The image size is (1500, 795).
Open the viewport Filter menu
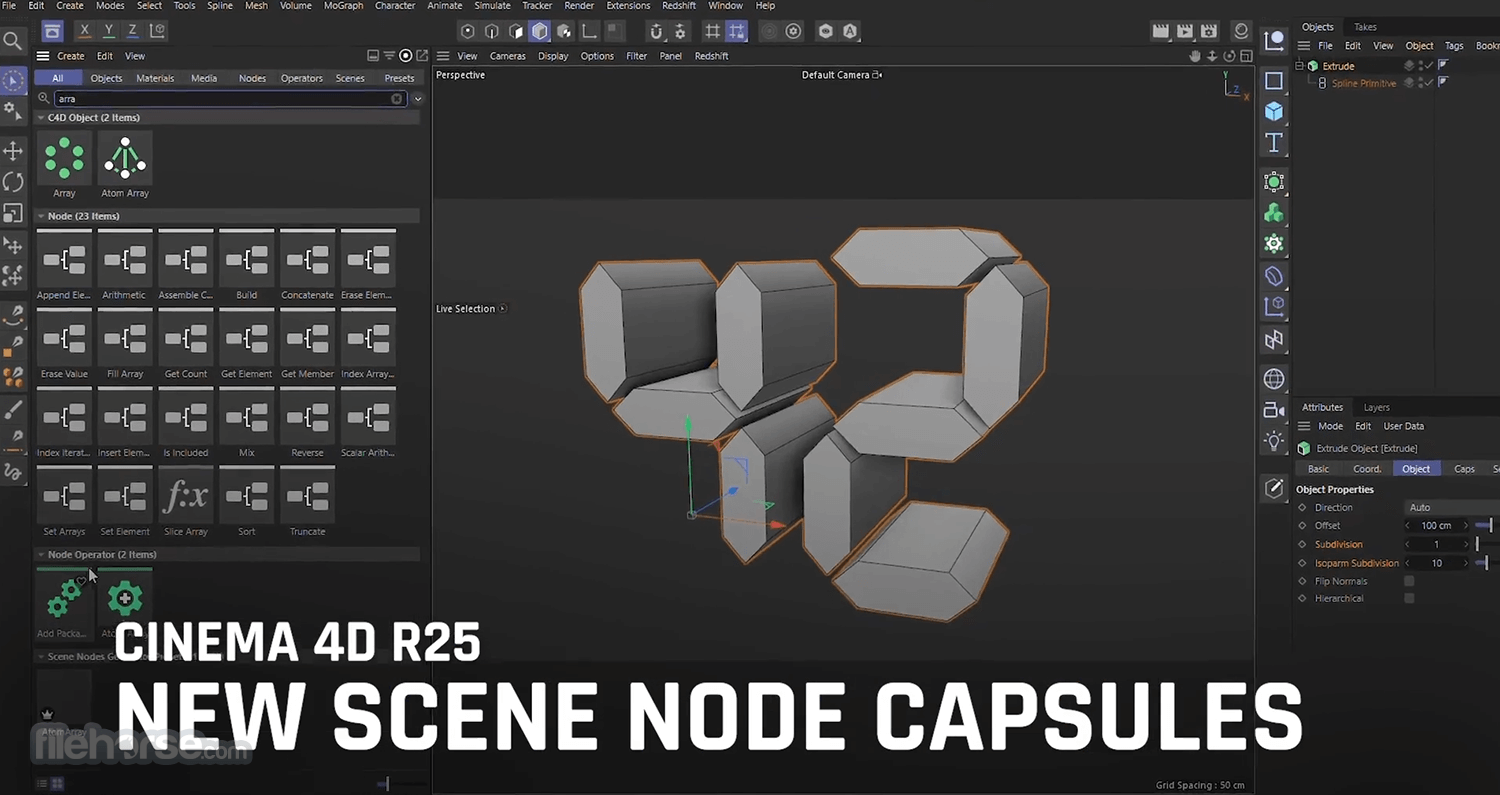[637, 56]
